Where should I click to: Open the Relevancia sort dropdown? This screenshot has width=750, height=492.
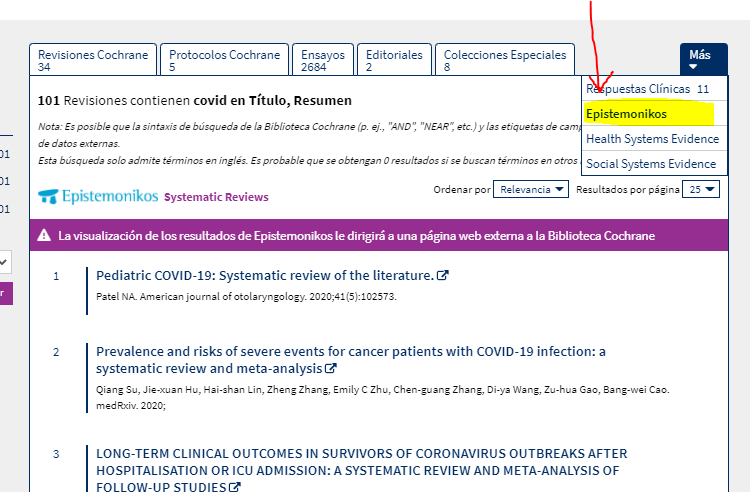(533, 189)
